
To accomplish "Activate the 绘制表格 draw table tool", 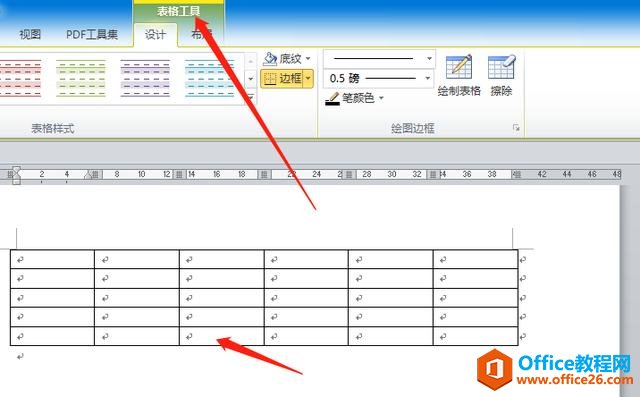I will click(x=459, y=75).
